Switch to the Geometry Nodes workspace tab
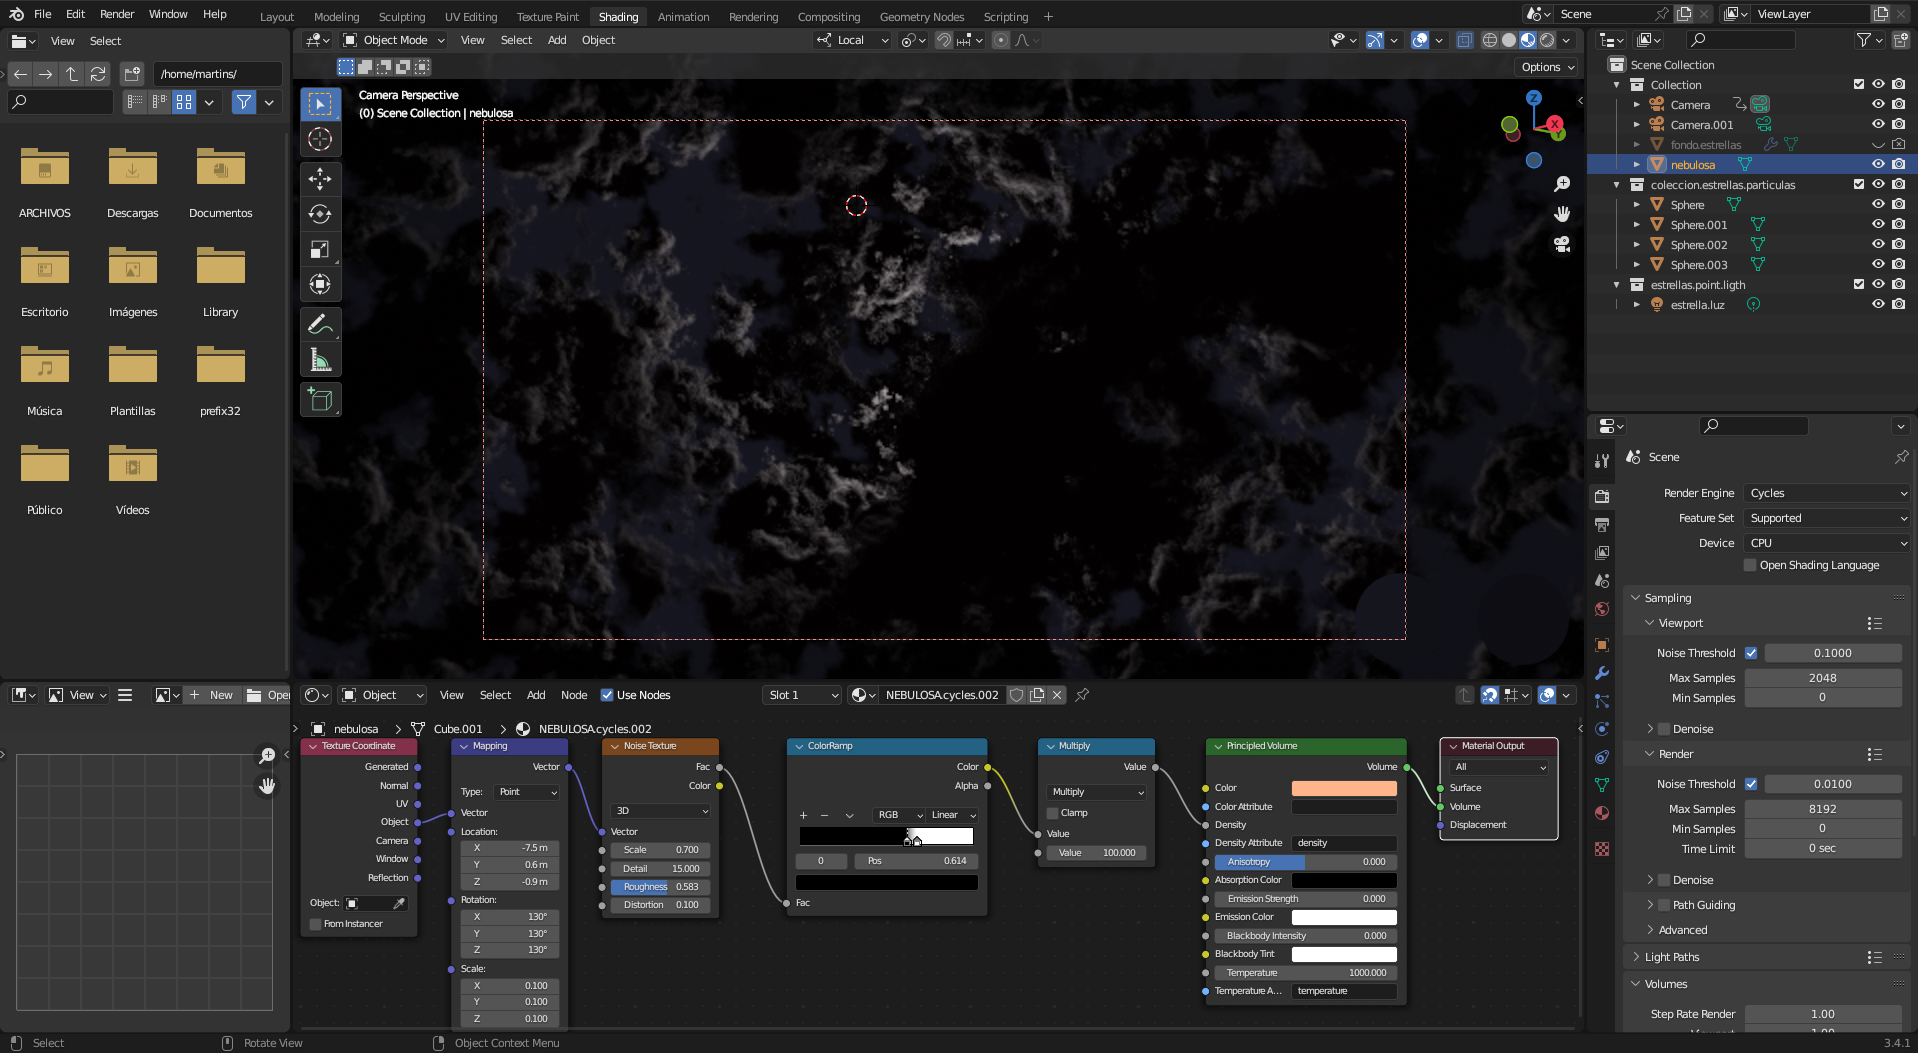The height and width of the screenshot is (1053, 1918). point(922,17)
